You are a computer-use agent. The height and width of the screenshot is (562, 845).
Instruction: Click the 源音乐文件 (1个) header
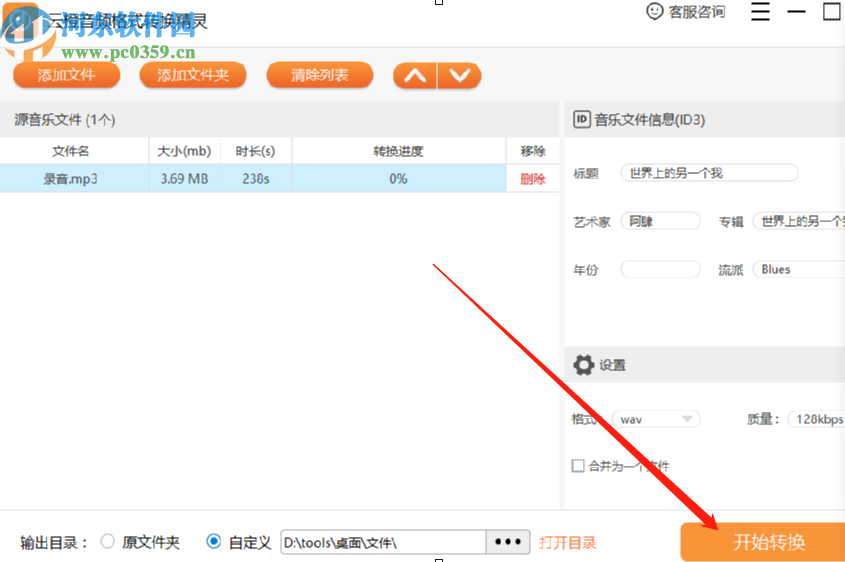(x=65, y=120)
